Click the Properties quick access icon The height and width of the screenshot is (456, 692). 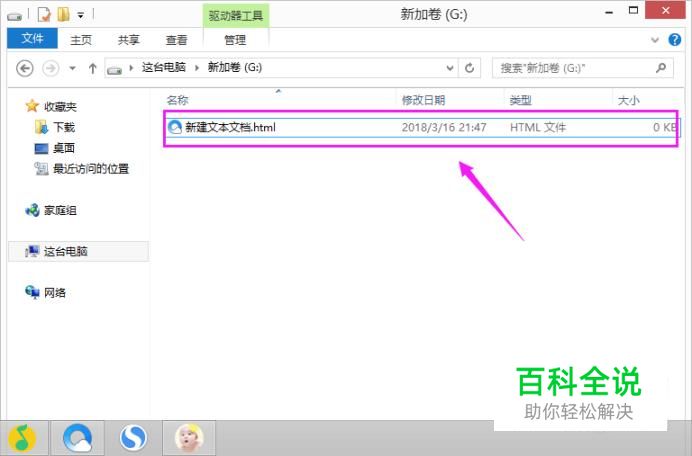[x=44, y=15]
